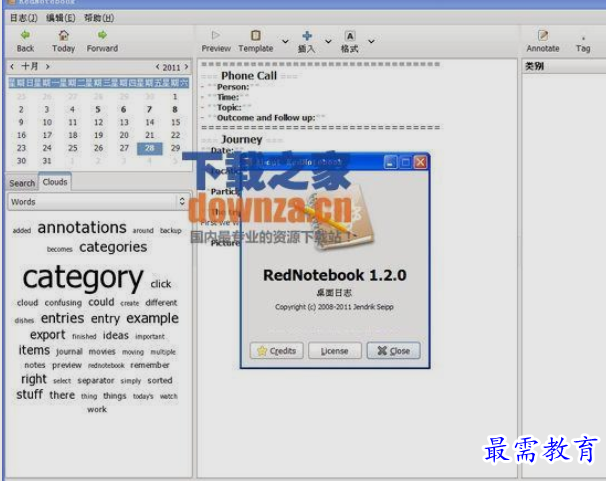Expand the Insert dropdown arrow
The height and width of the screenshot is (481, 606).
[x=328, y=41]
